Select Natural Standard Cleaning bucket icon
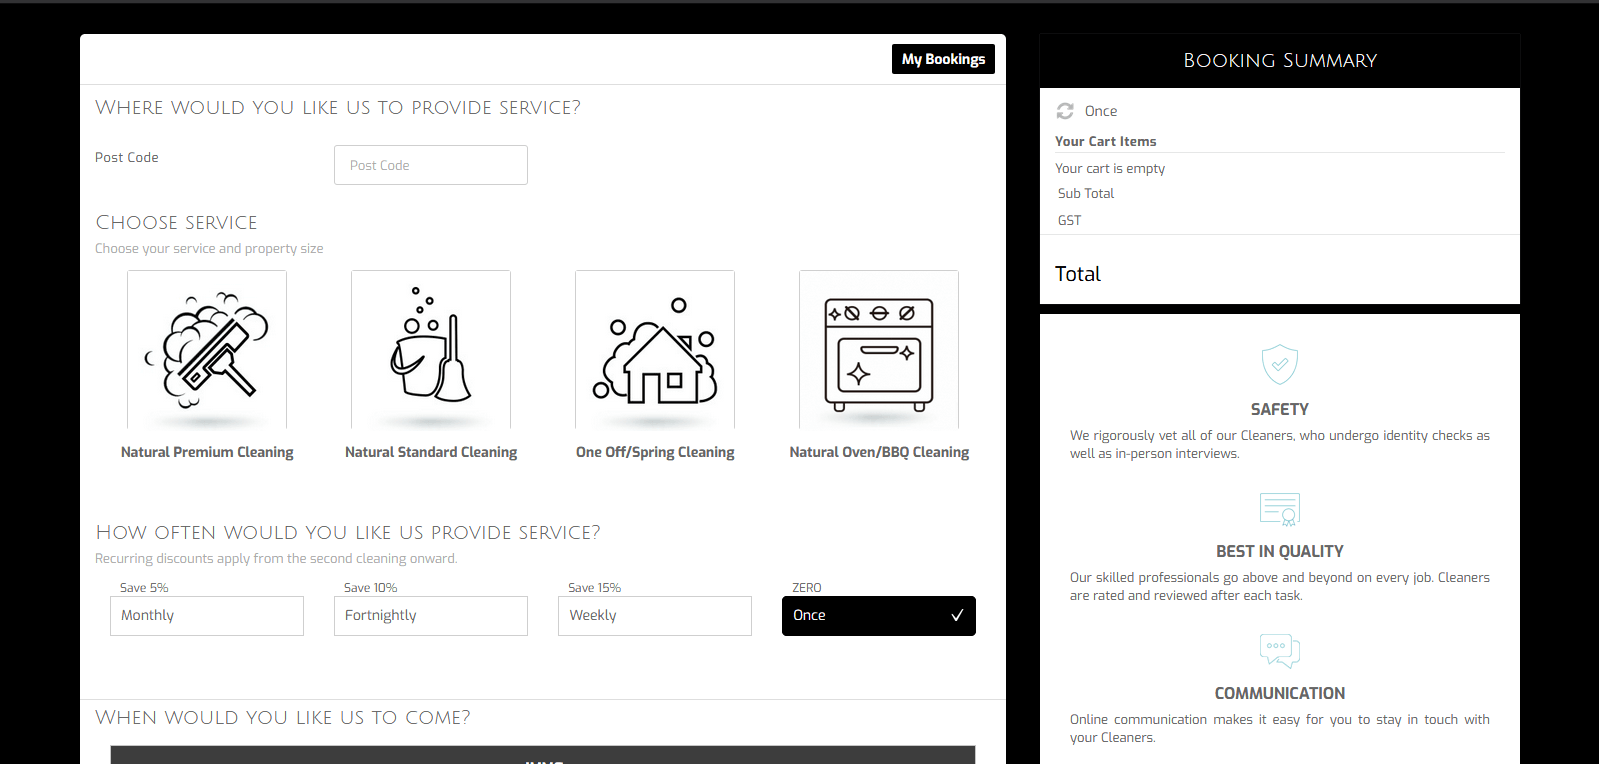The height and width of the screenshot is (764, 1599). coord(431,350)
